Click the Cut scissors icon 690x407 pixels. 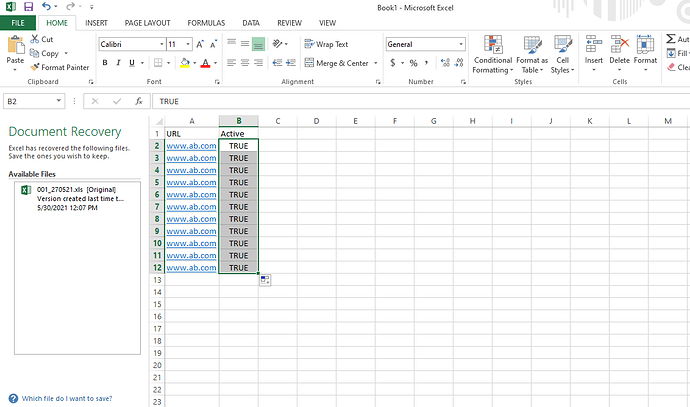pos(35,39)
